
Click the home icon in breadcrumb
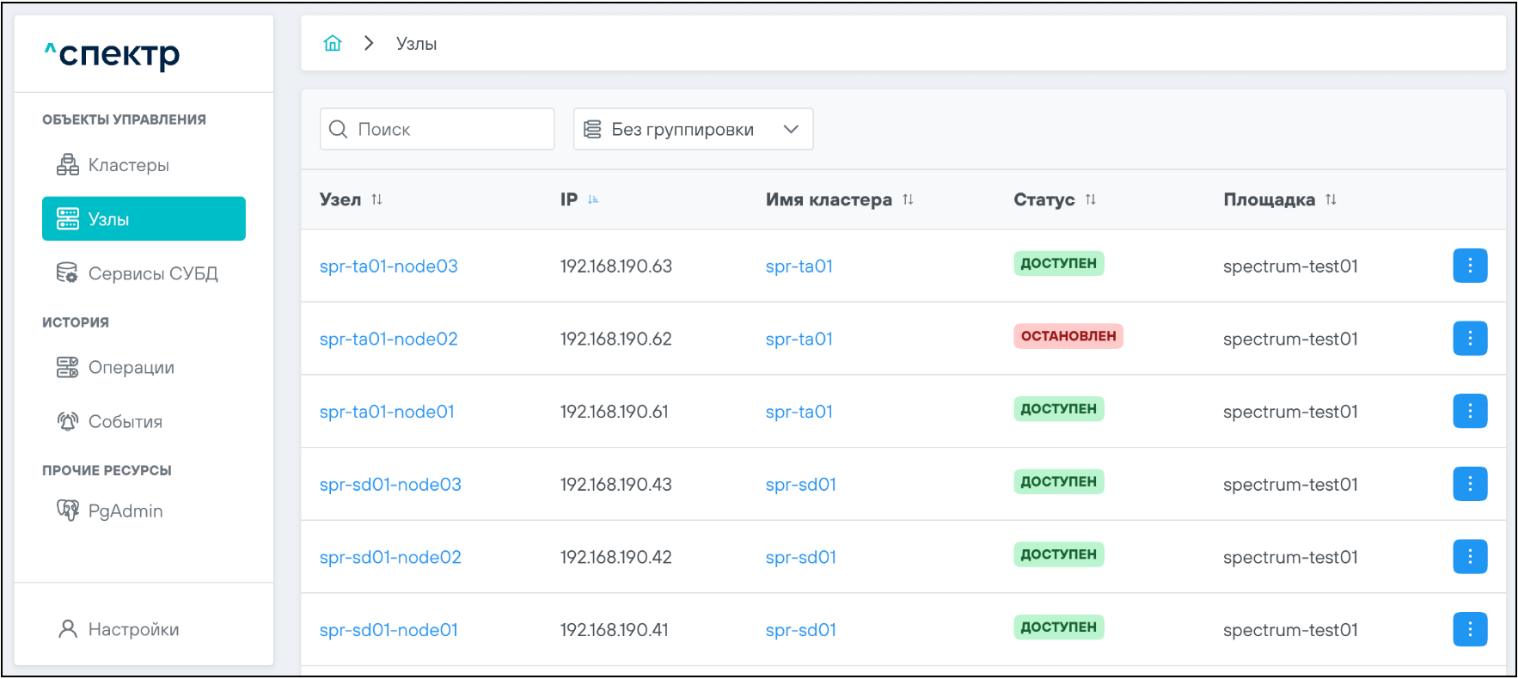(x=333, y=44)
